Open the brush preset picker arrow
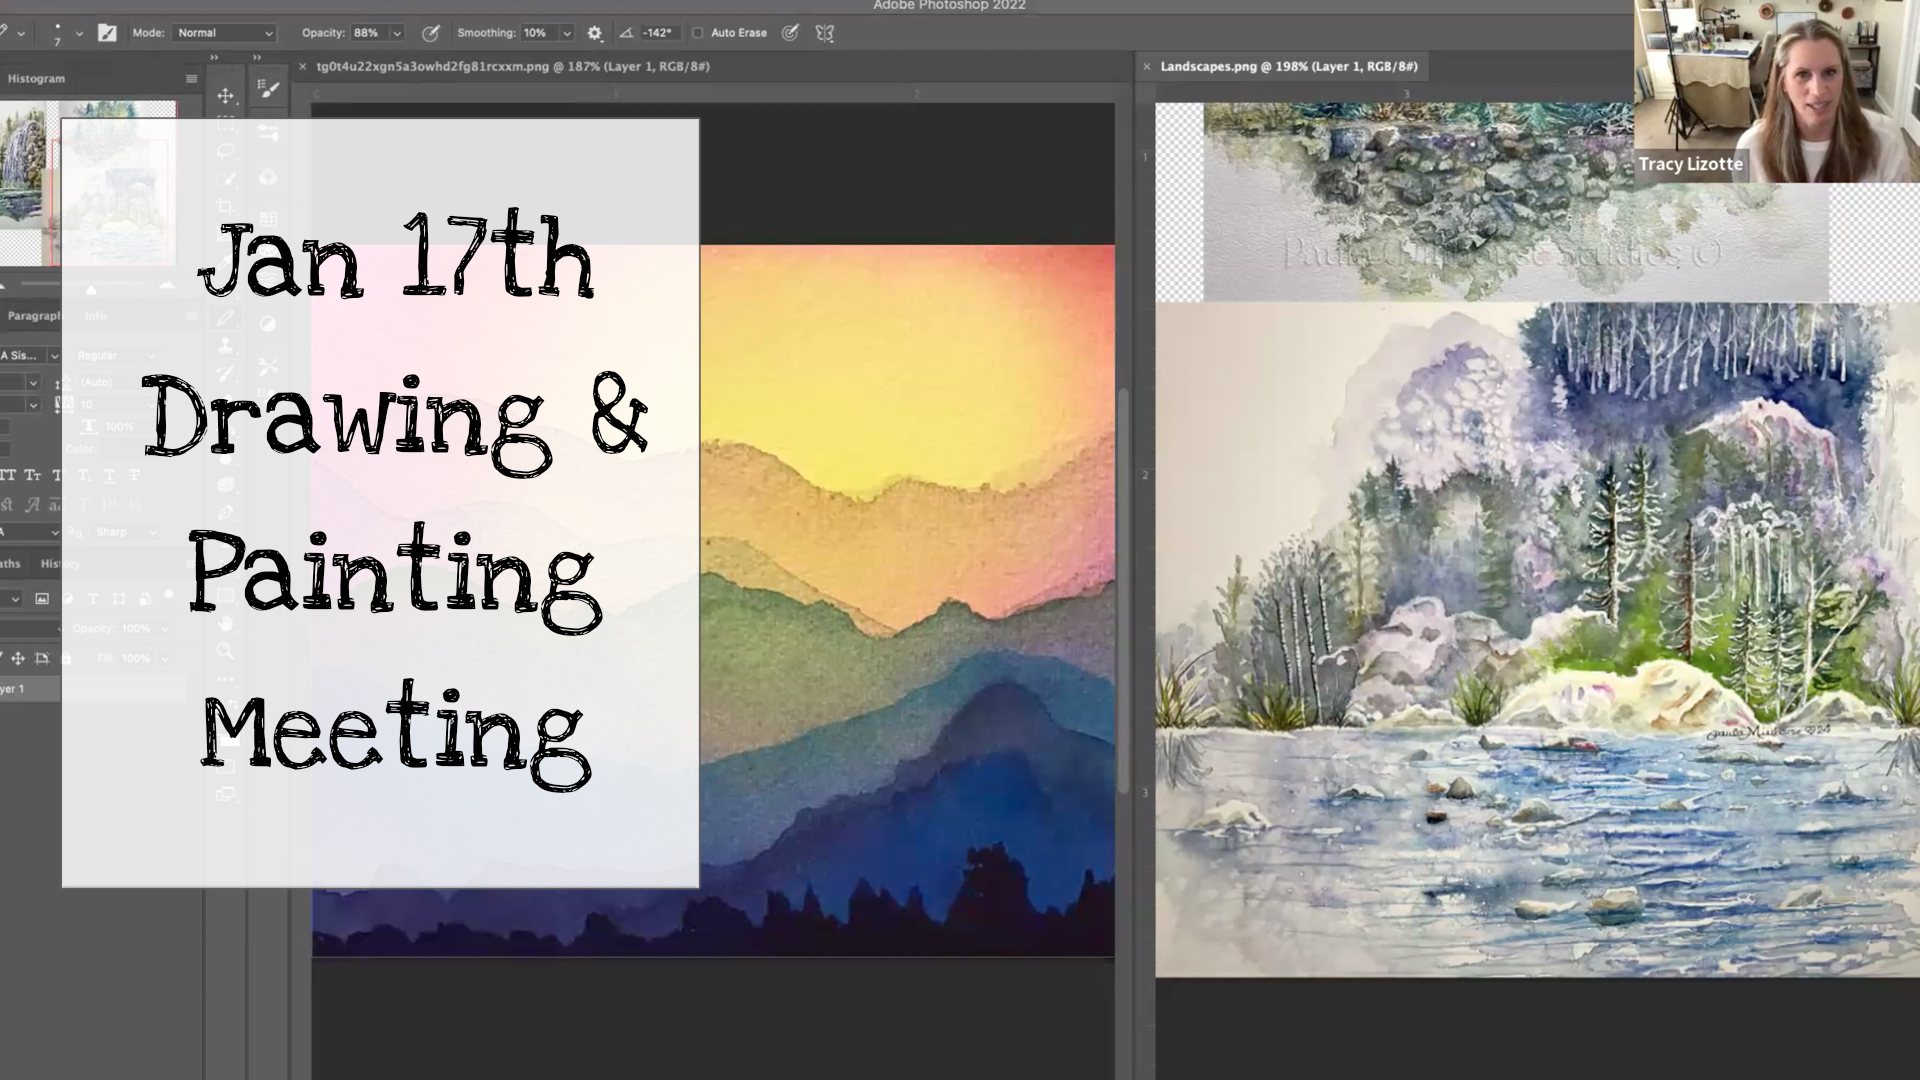 [x=79, y=33]
